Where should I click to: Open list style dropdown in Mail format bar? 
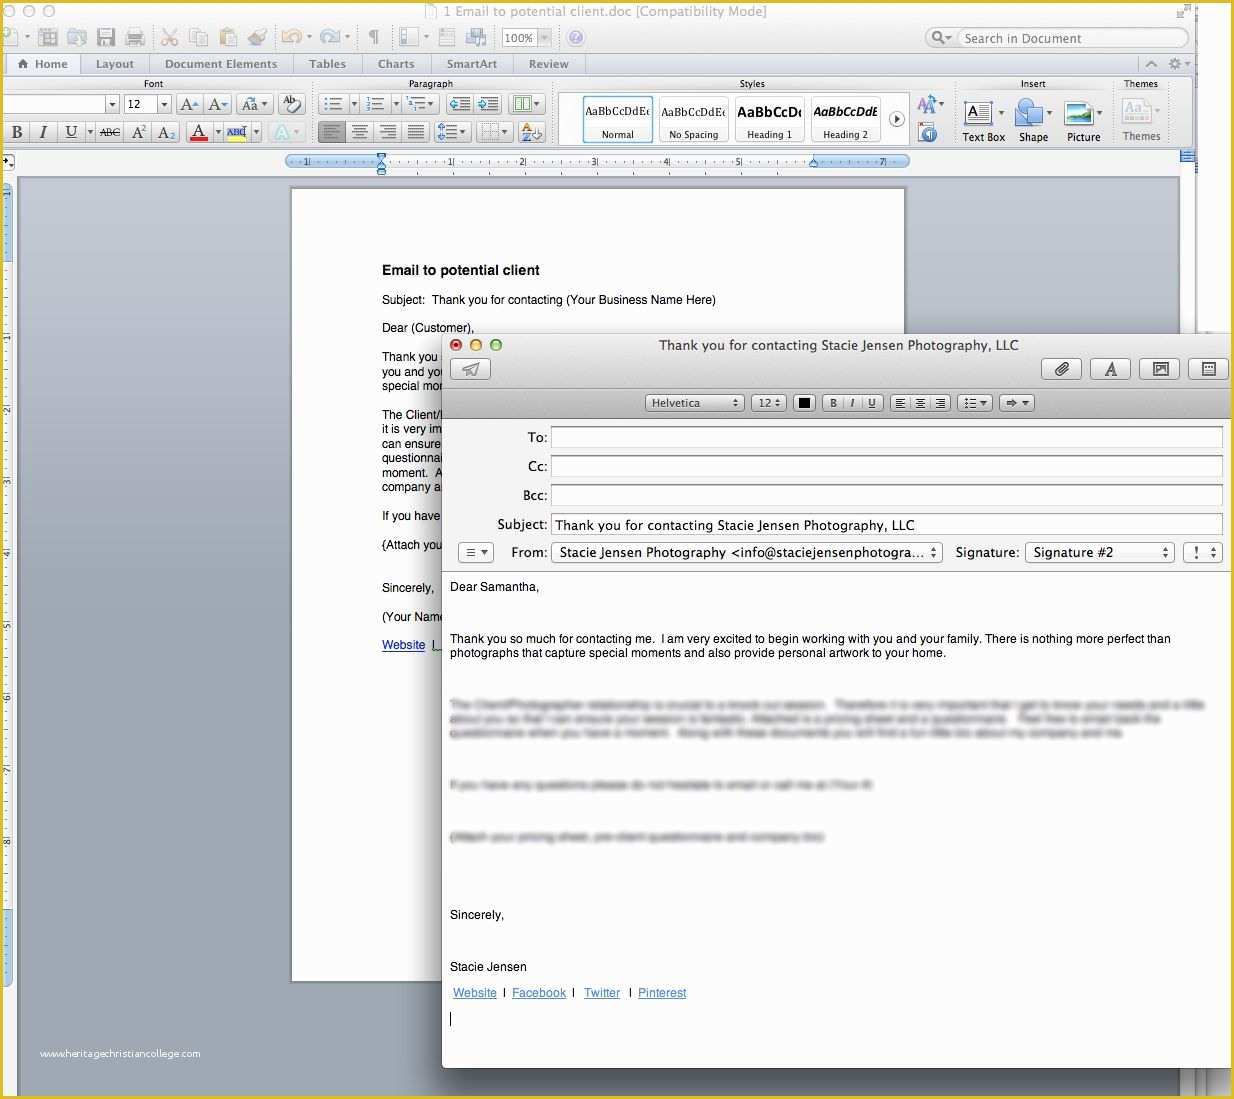[975, 403]
